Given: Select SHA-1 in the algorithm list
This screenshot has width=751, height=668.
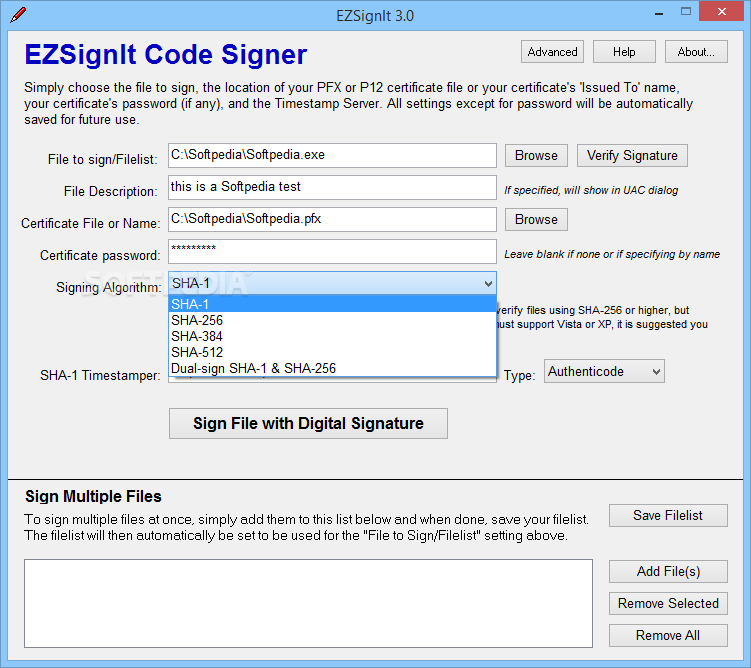Looking at the screenshot, I should [x=332, y=304].
